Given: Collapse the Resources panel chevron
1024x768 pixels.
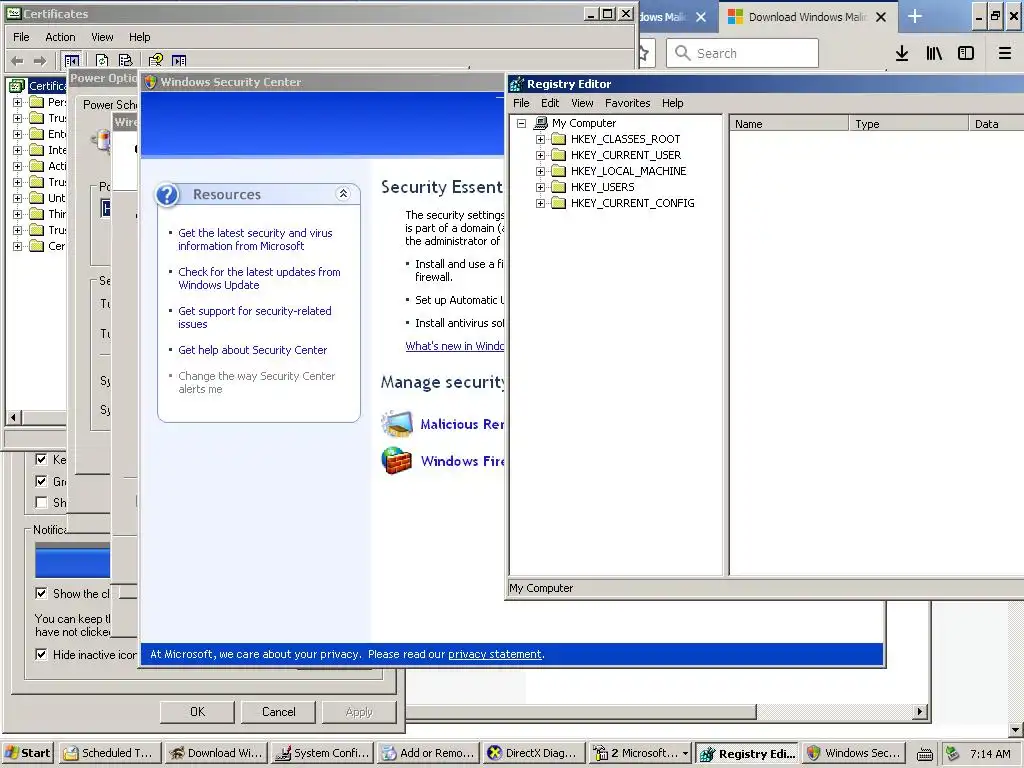Looking at the screenshot, I should [343, 193].
